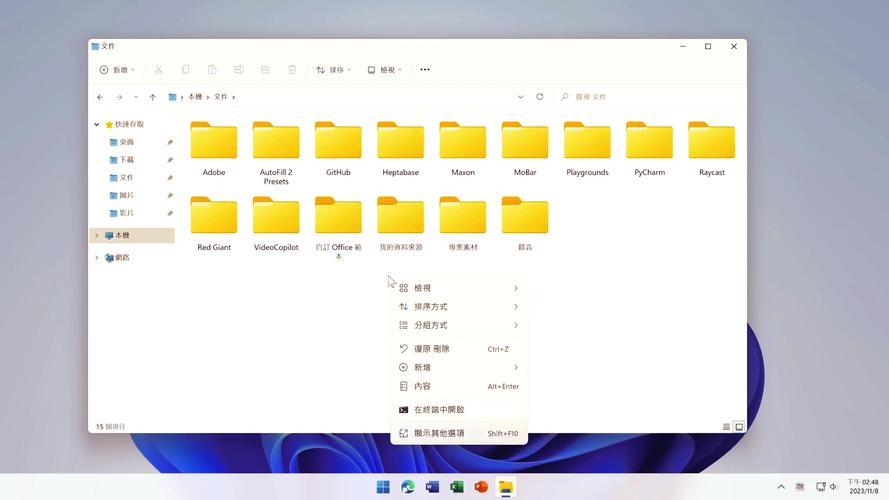Open the Windows Start menu
Viewport: 889px width, 500px height.
tap(383, 487)
